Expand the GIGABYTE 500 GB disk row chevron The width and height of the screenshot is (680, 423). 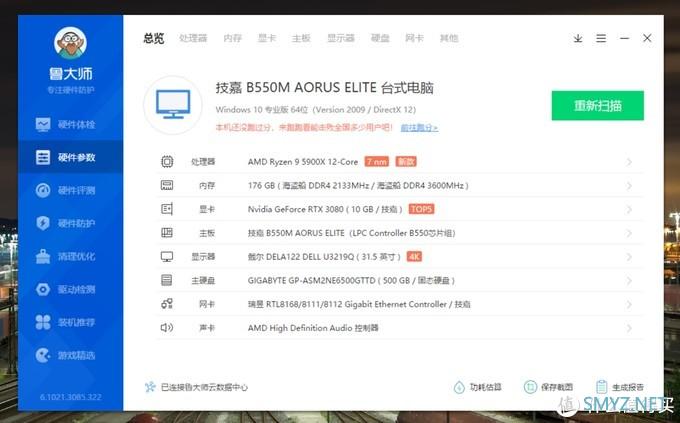pyautogui.click(x=629, y=281)
